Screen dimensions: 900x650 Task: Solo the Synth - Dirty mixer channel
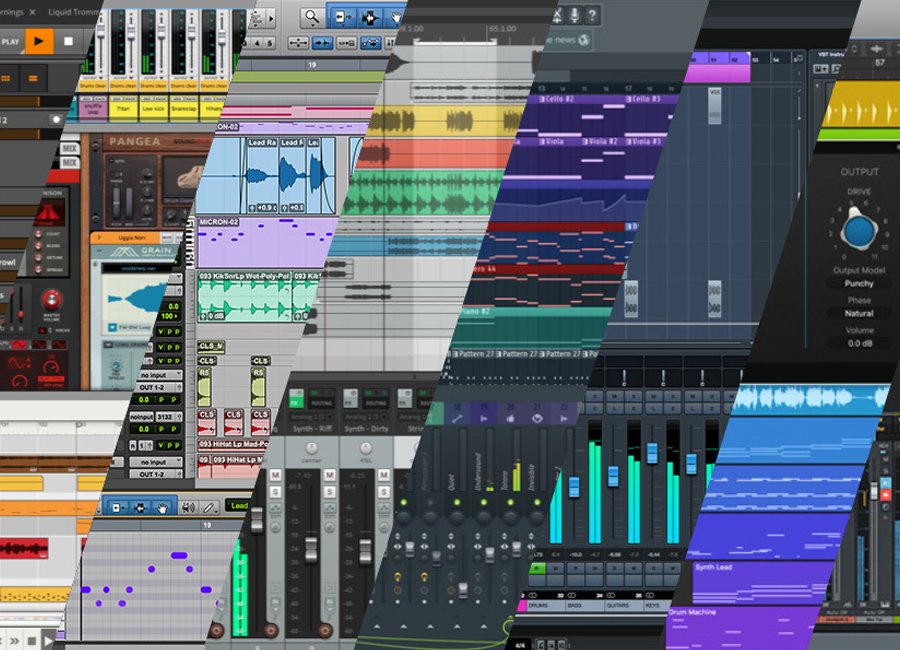point(329,492)
